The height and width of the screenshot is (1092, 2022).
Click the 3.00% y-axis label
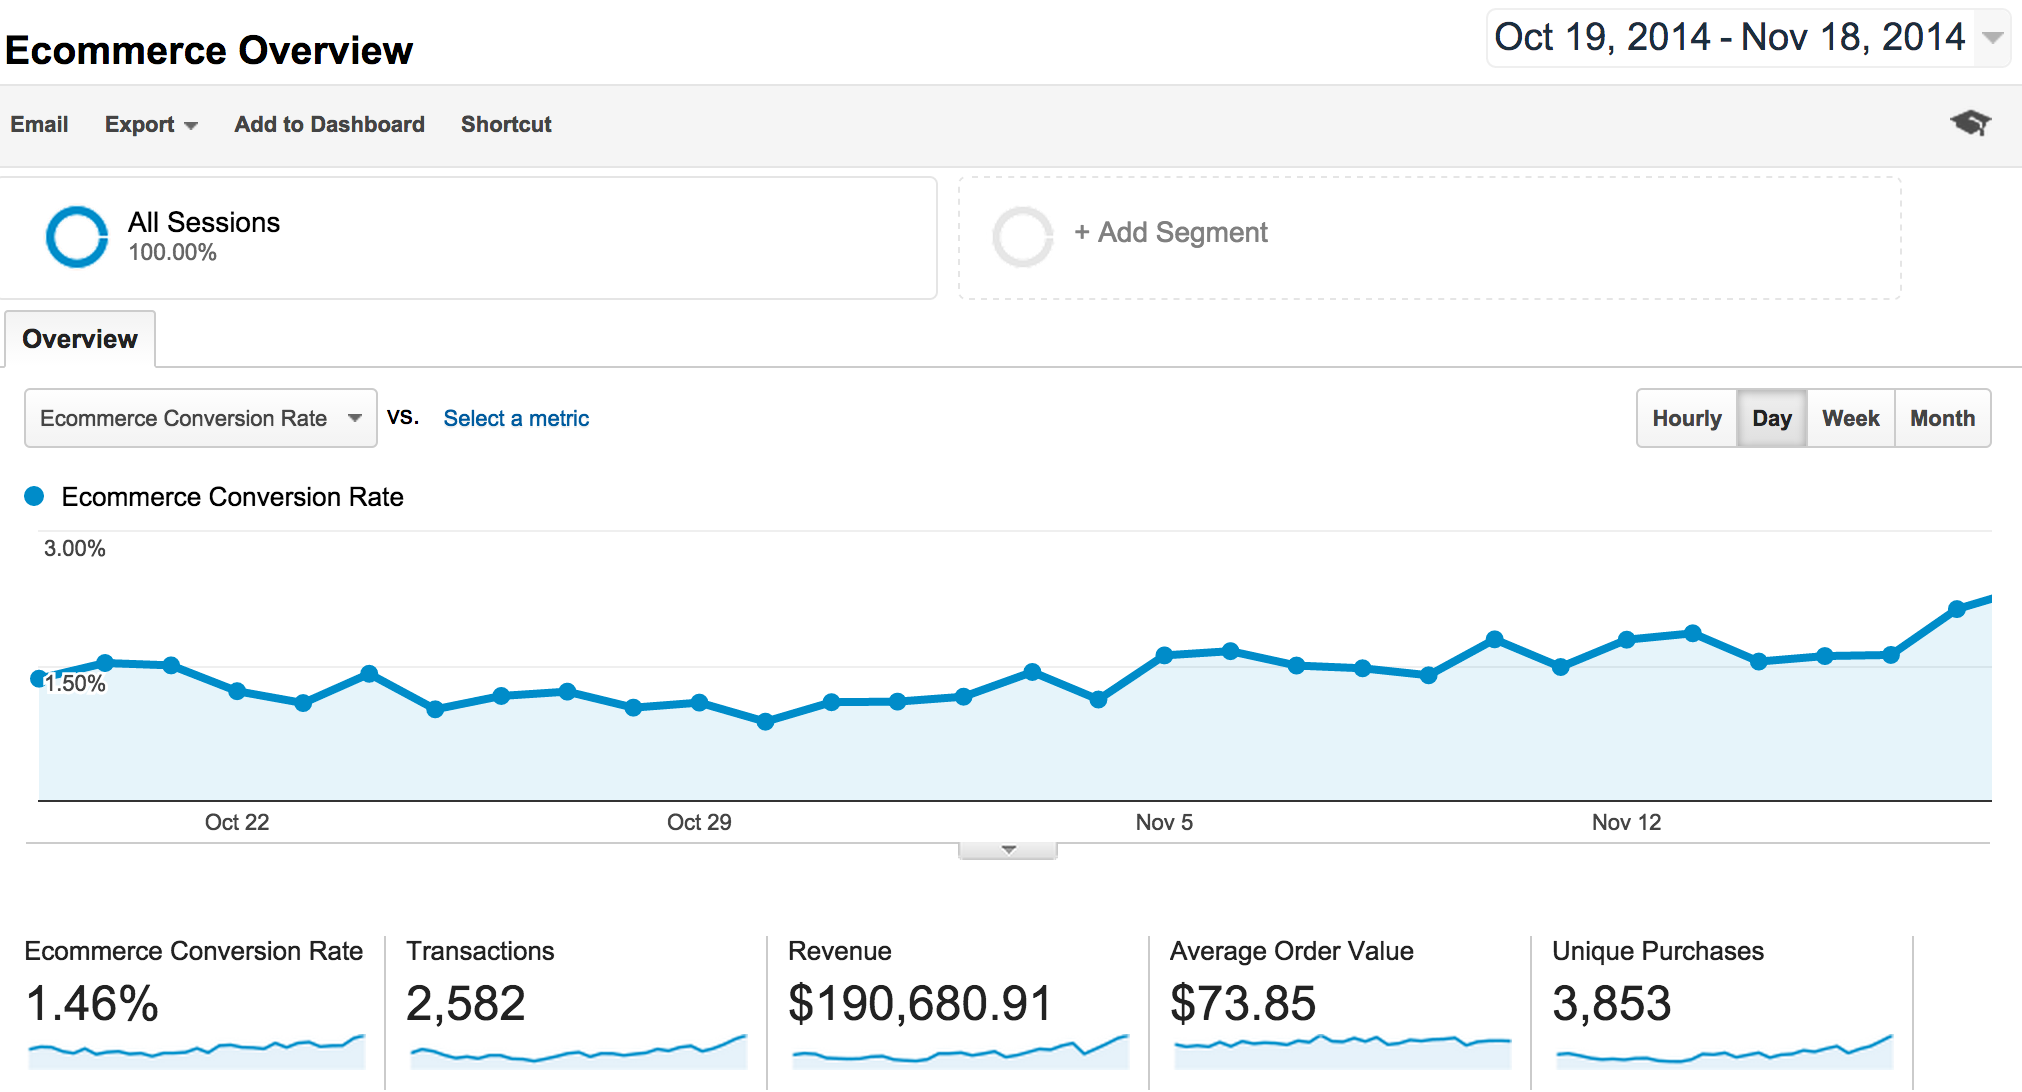(74, 548)
